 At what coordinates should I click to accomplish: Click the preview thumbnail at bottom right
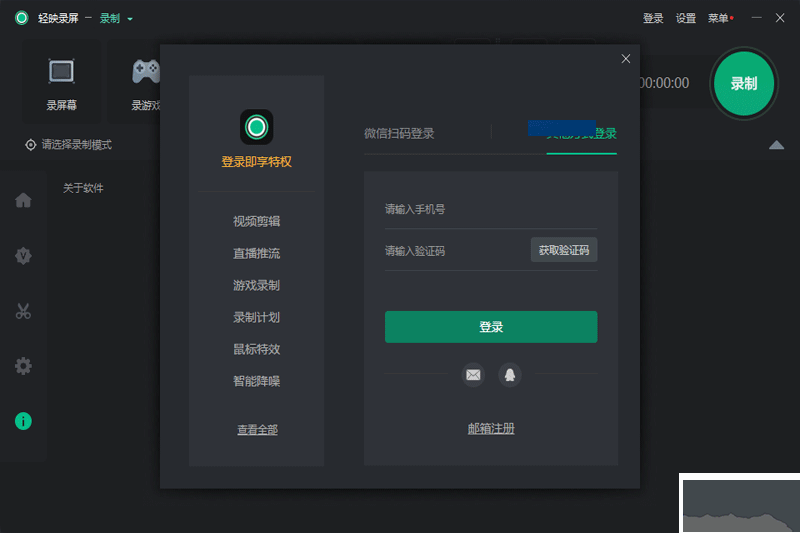pos(740,504)
